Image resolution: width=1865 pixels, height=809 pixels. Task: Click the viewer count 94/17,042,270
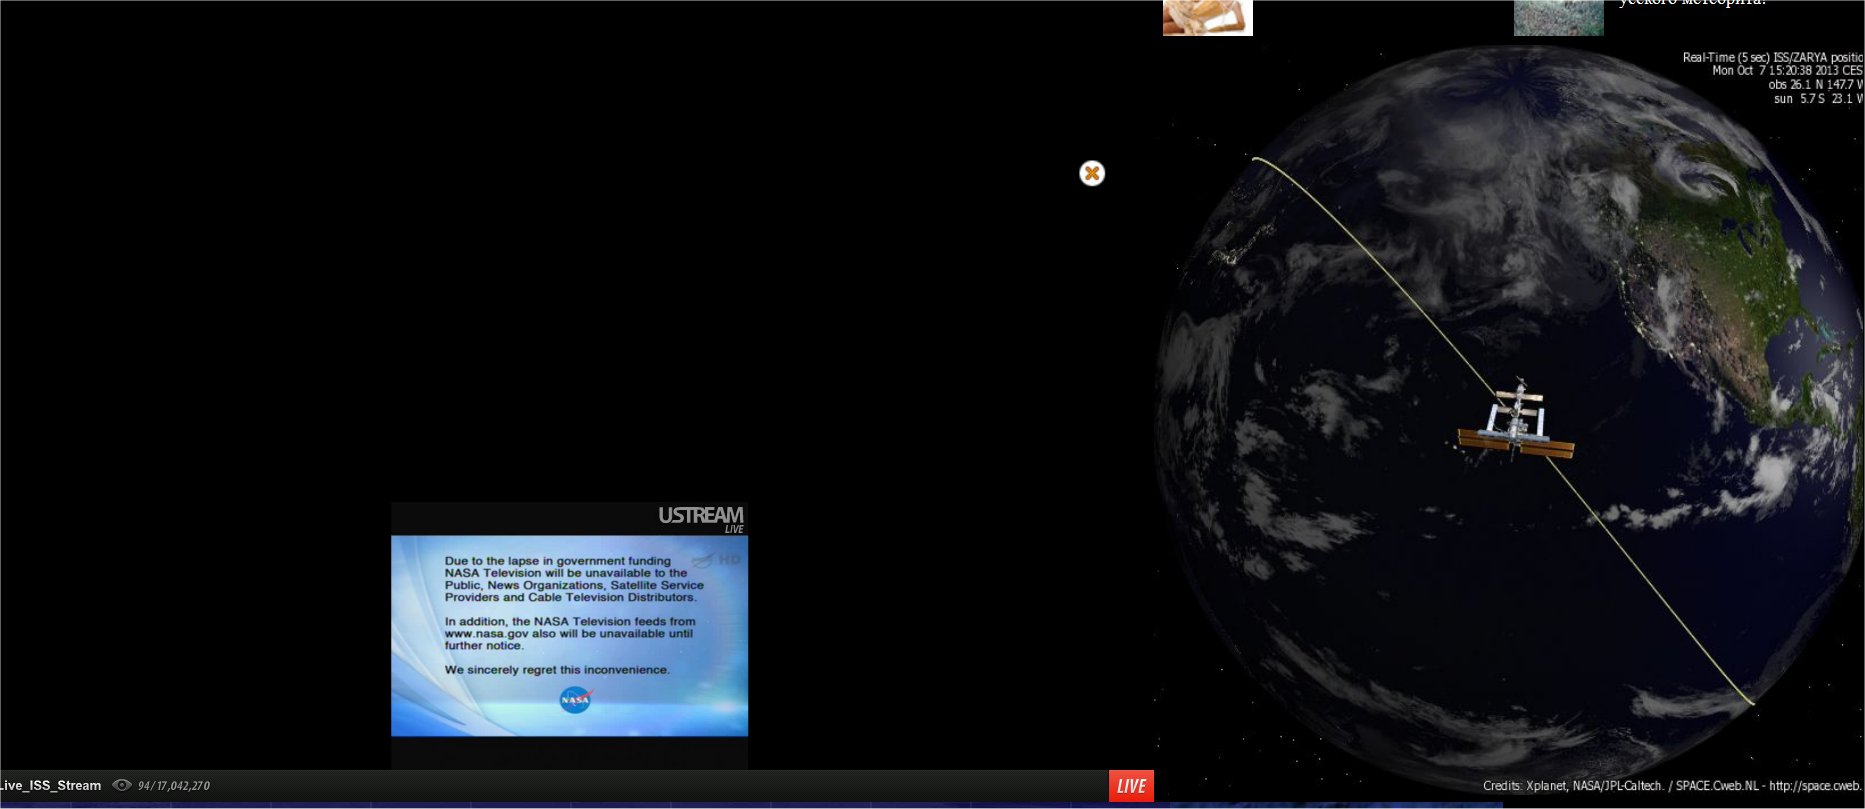(x=174, y=786)
